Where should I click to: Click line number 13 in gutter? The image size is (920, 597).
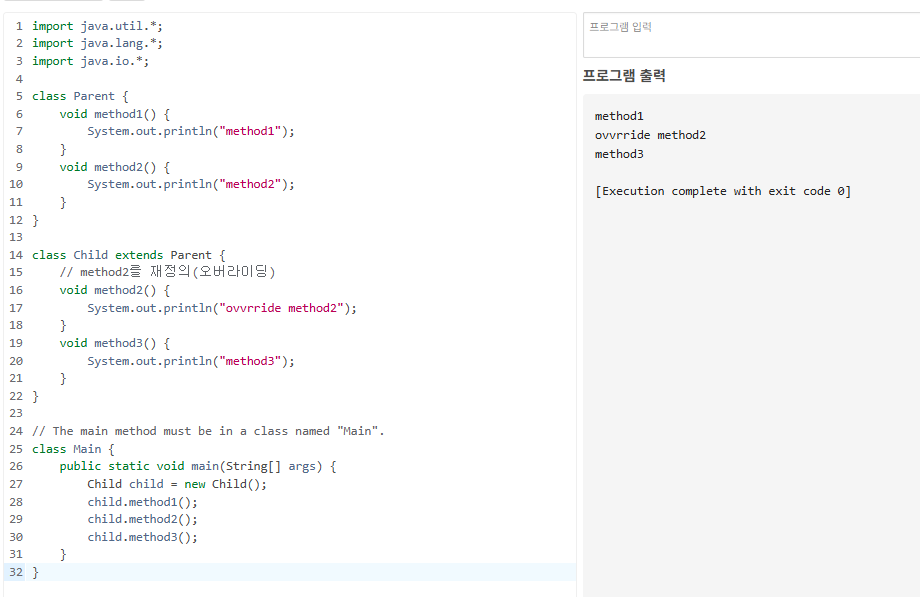coord(16,237)
